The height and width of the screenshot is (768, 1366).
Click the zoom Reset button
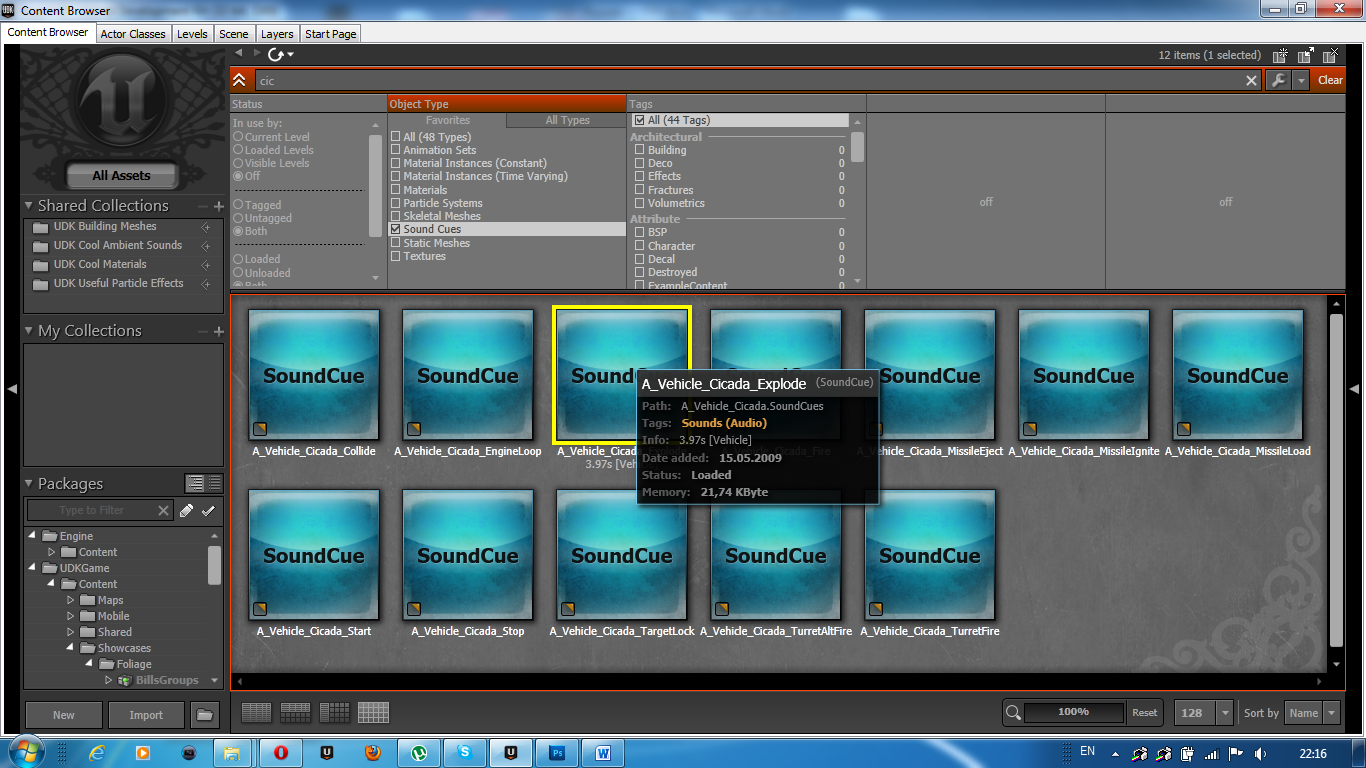(x=1144, y=713)
